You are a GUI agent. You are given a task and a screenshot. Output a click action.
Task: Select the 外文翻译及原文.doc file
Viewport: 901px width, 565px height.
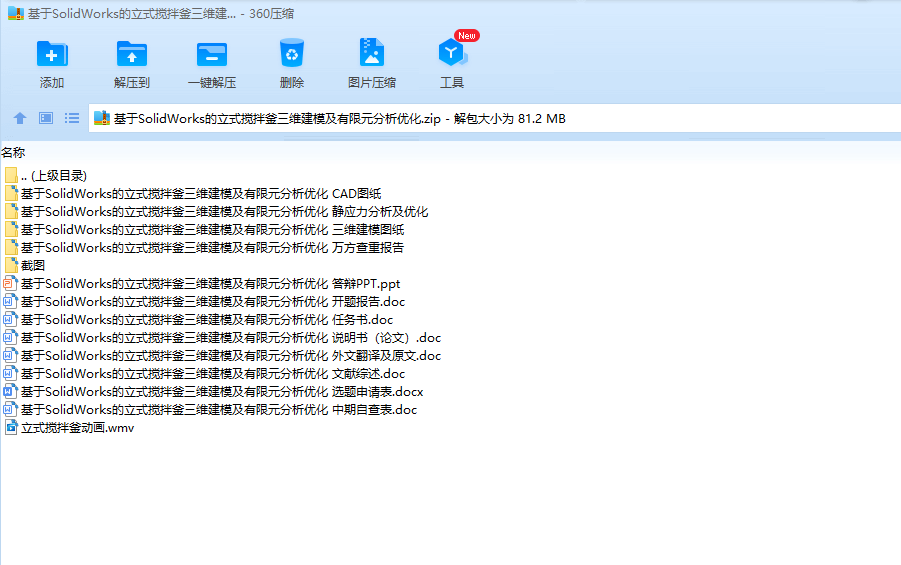click(223, 356)
